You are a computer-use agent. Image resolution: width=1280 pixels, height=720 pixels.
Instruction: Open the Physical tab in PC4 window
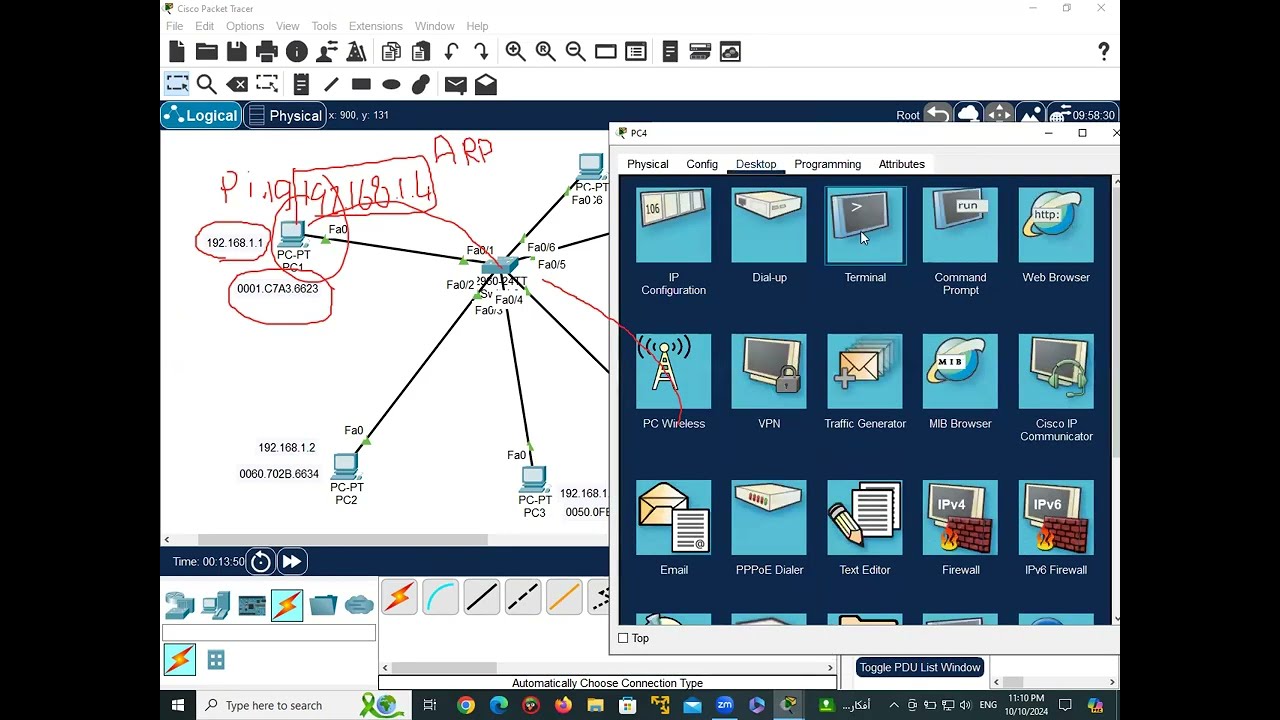pos(647,164)
